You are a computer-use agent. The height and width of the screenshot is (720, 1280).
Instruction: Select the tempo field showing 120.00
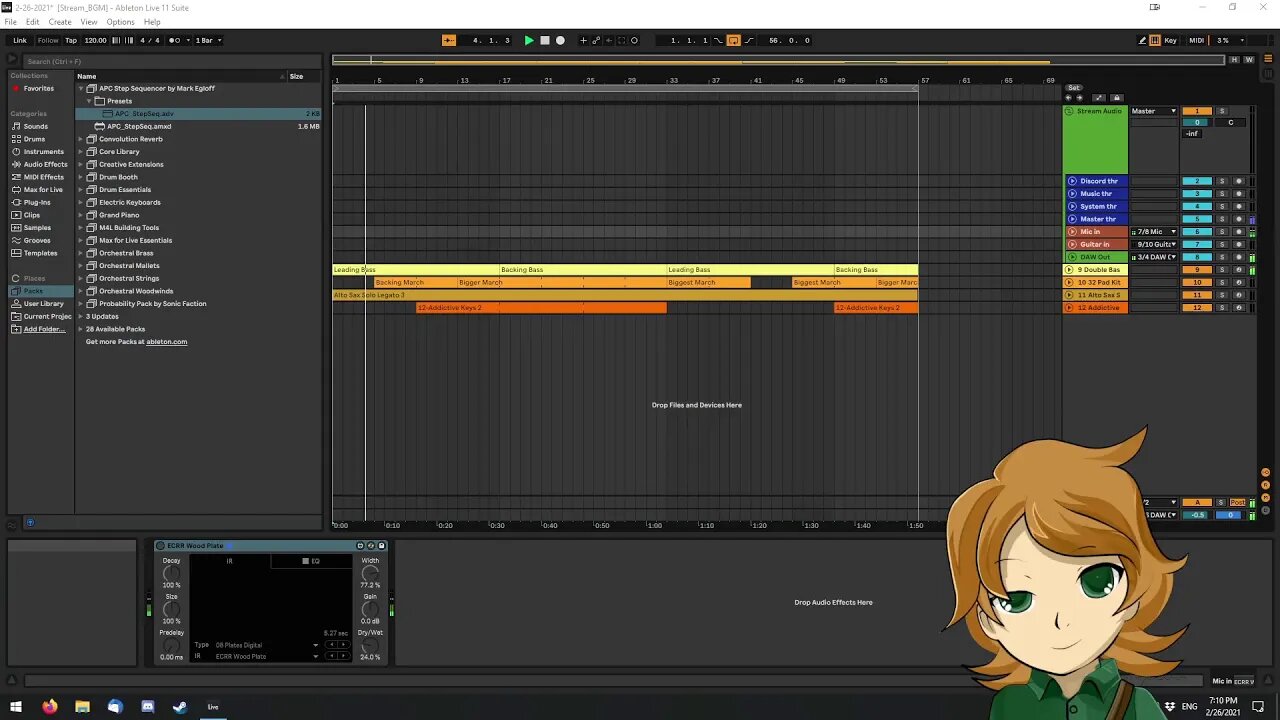pyautogui.click(x=95, y=40)
